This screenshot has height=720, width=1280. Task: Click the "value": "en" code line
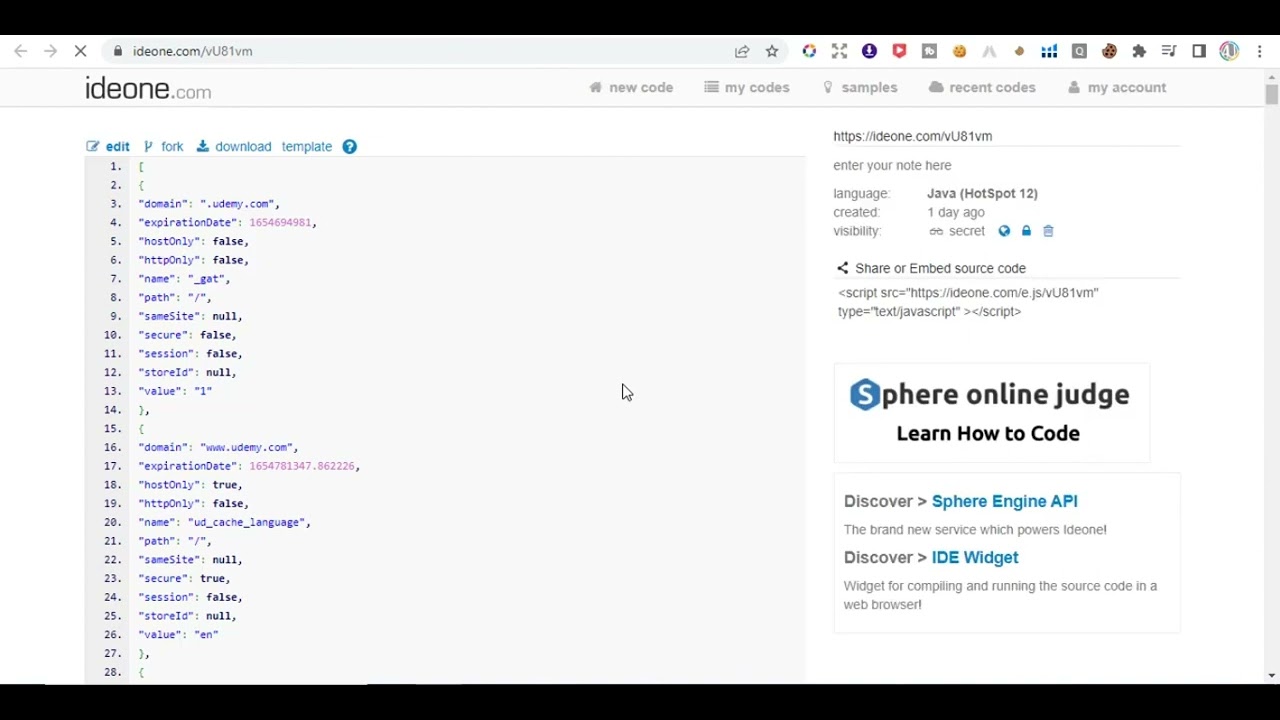[178, 635]
